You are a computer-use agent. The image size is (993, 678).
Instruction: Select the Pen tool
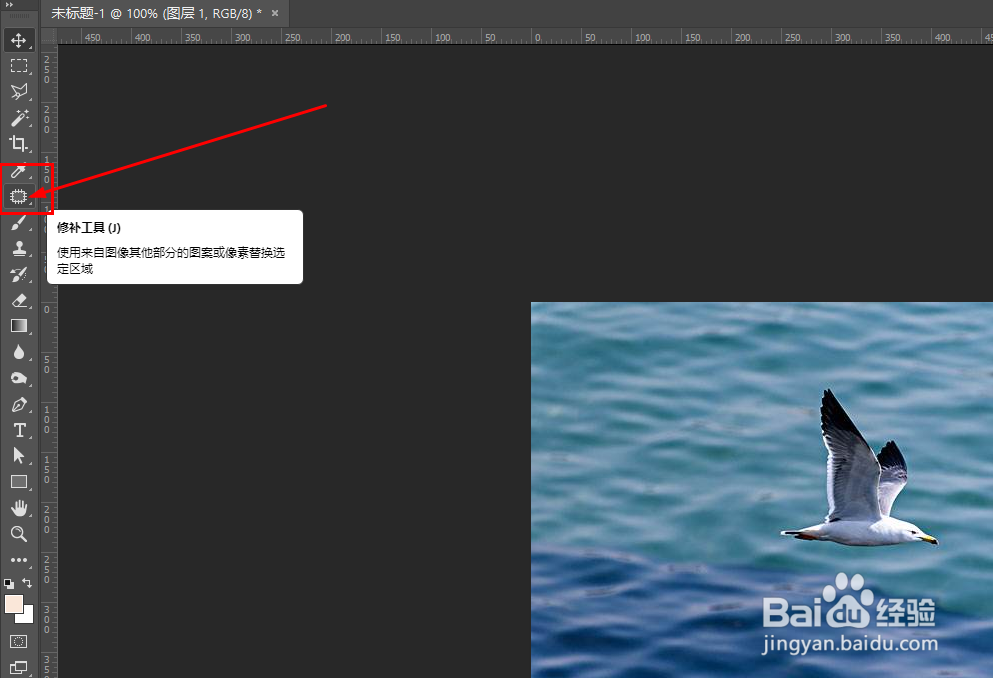tap(20, 405)
